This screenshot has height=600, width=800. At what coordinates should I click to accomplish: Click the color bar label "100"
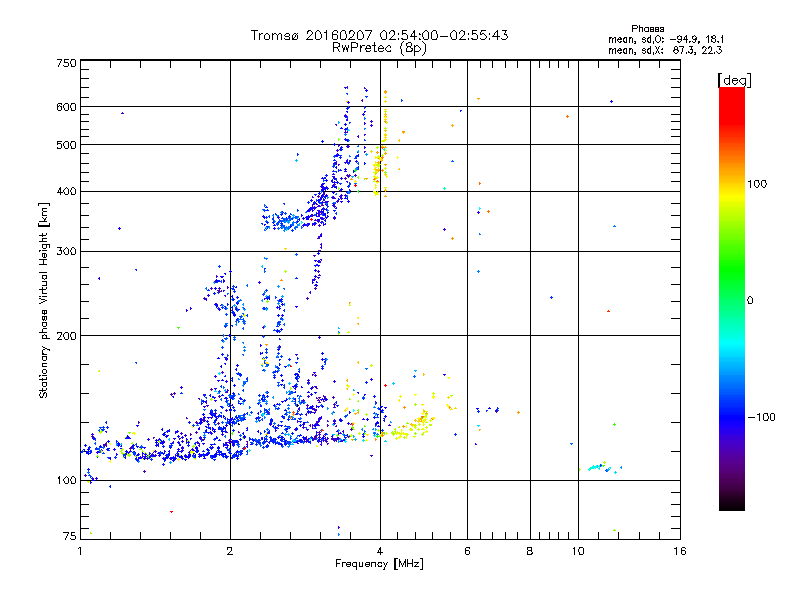(758, 184)
